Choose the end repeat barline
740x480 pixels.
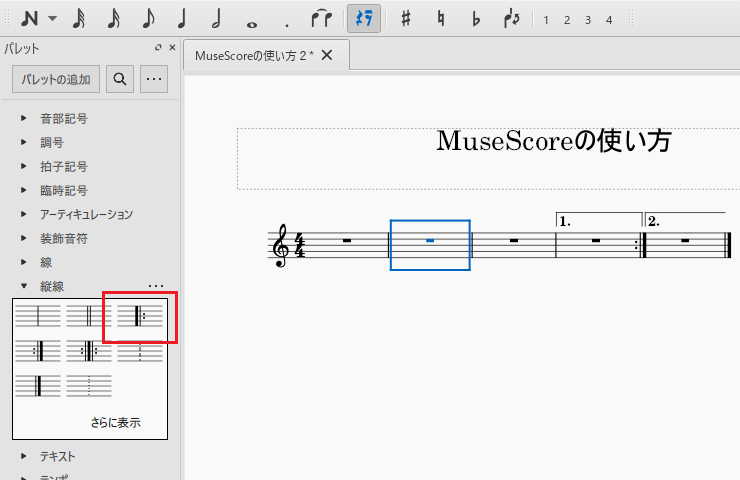38,351
